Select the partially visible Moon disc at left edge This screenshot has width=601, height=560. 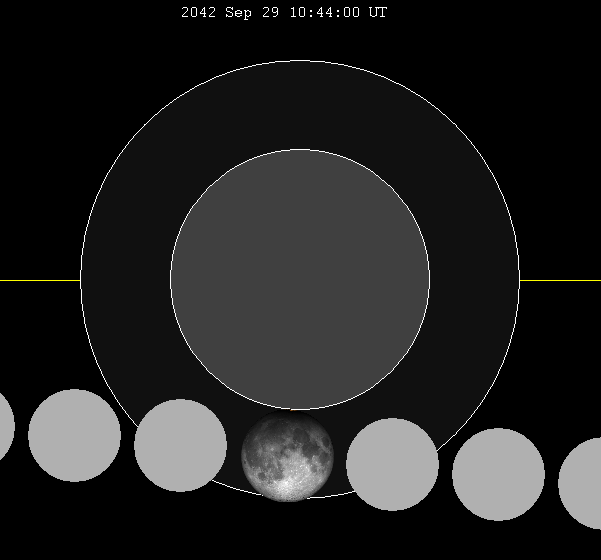pos(5,427)
